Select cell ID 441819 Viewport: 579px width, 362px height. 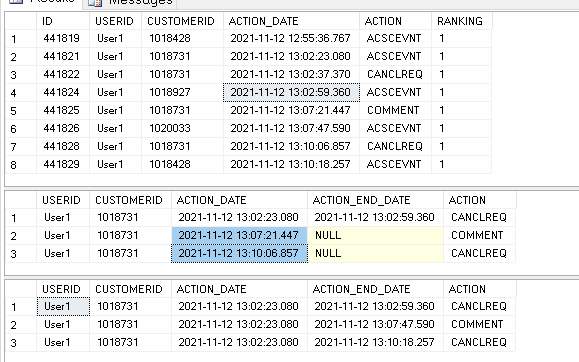[63, 38]
